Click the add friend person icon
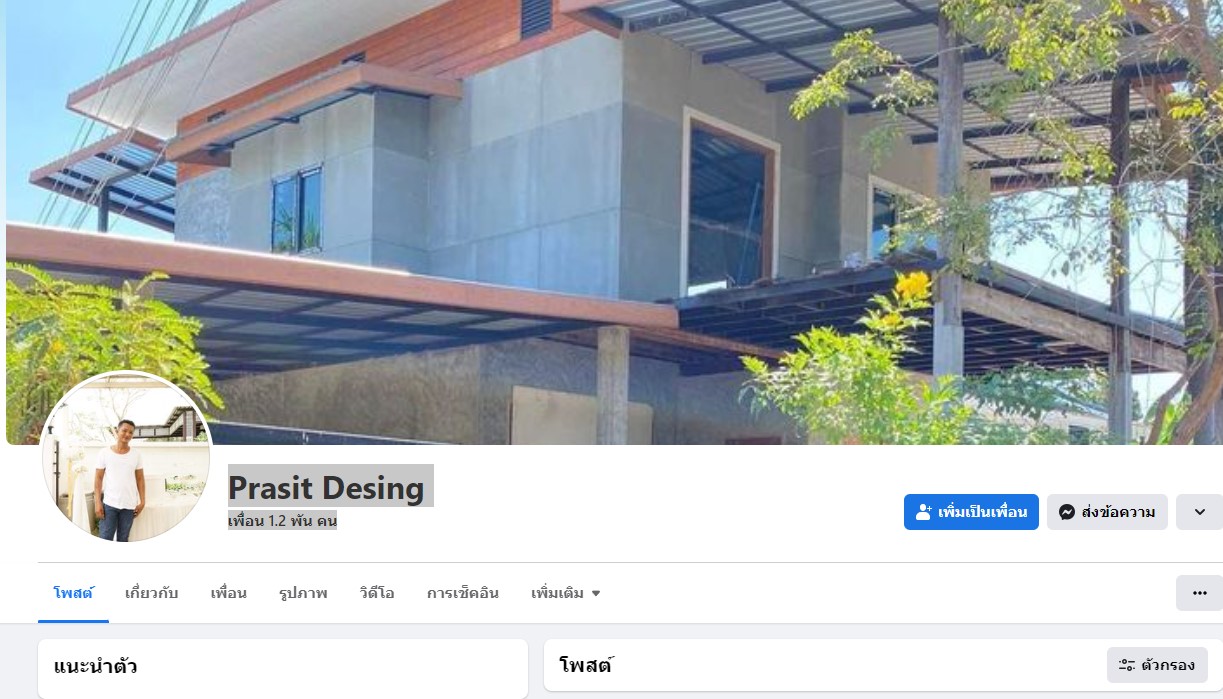Viewport: 1223px width, 699px height. pos(924,512)
